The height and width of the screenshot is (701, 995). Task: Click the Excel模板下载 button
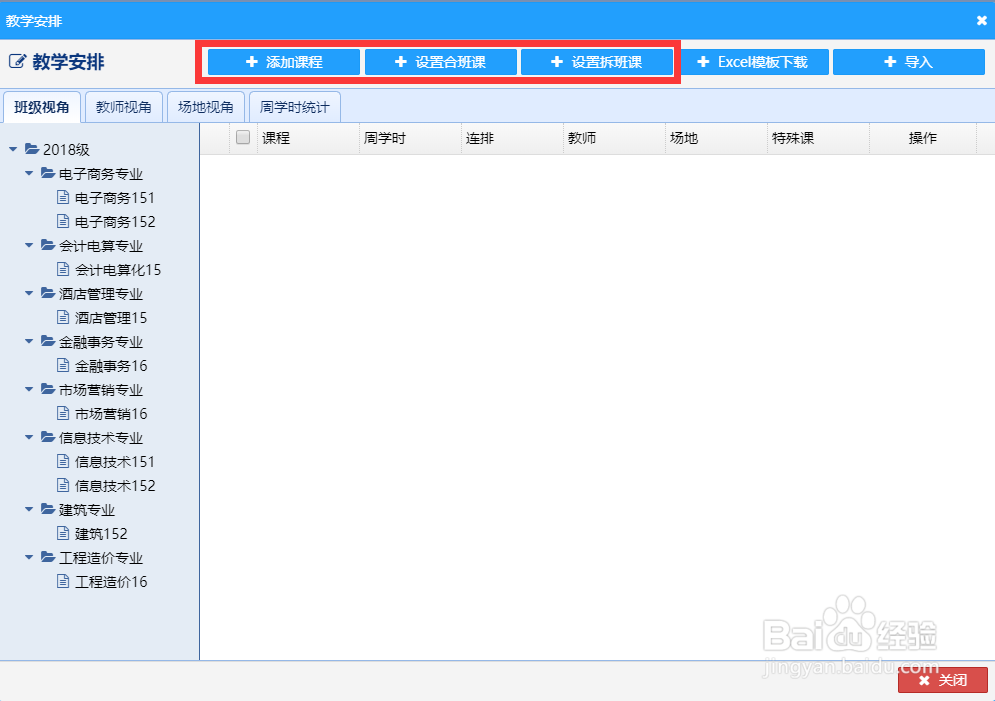pos(754,61)
